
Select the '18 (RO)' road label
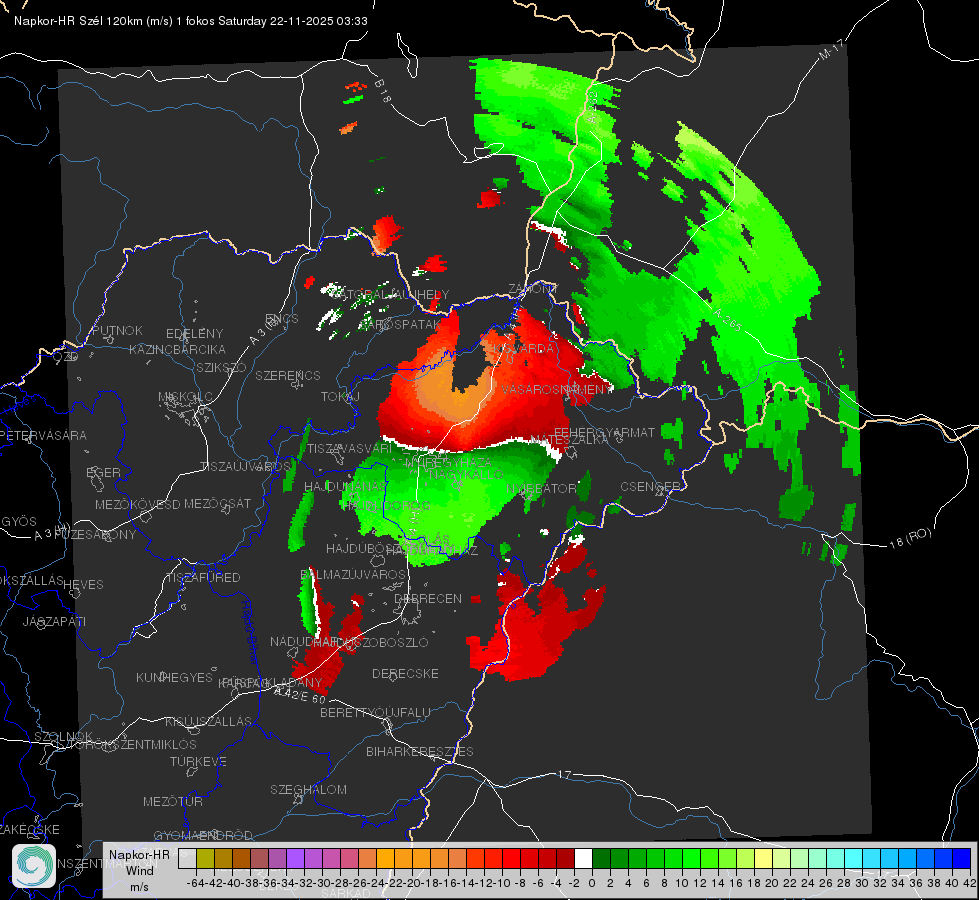coord(910,538)
